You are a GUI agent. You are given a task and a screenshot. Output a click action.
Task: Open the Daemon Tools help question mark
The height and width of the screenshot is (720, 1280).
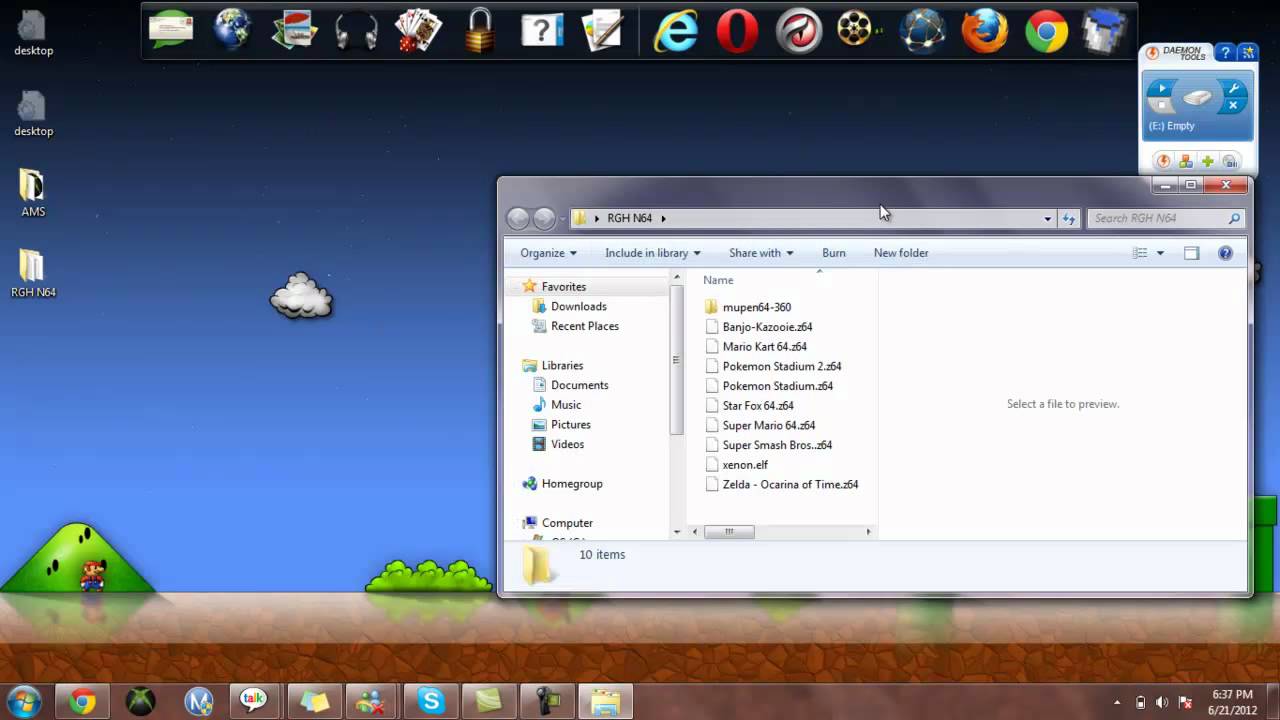pyautogui.click(x=1225, y=53)
